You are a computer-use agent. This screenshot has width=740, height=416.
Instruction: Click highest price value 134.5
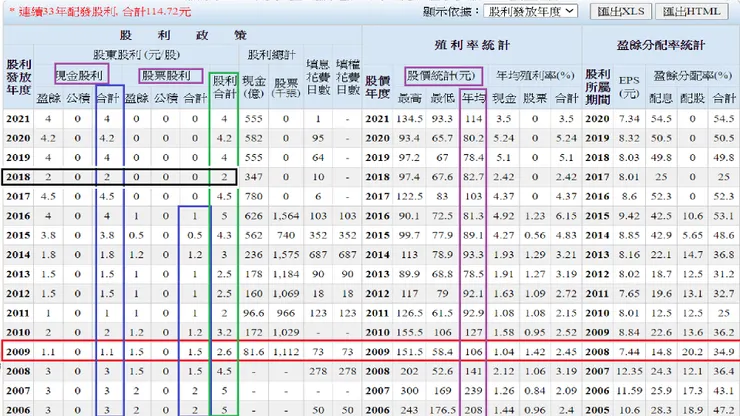[x=409, y=119]
